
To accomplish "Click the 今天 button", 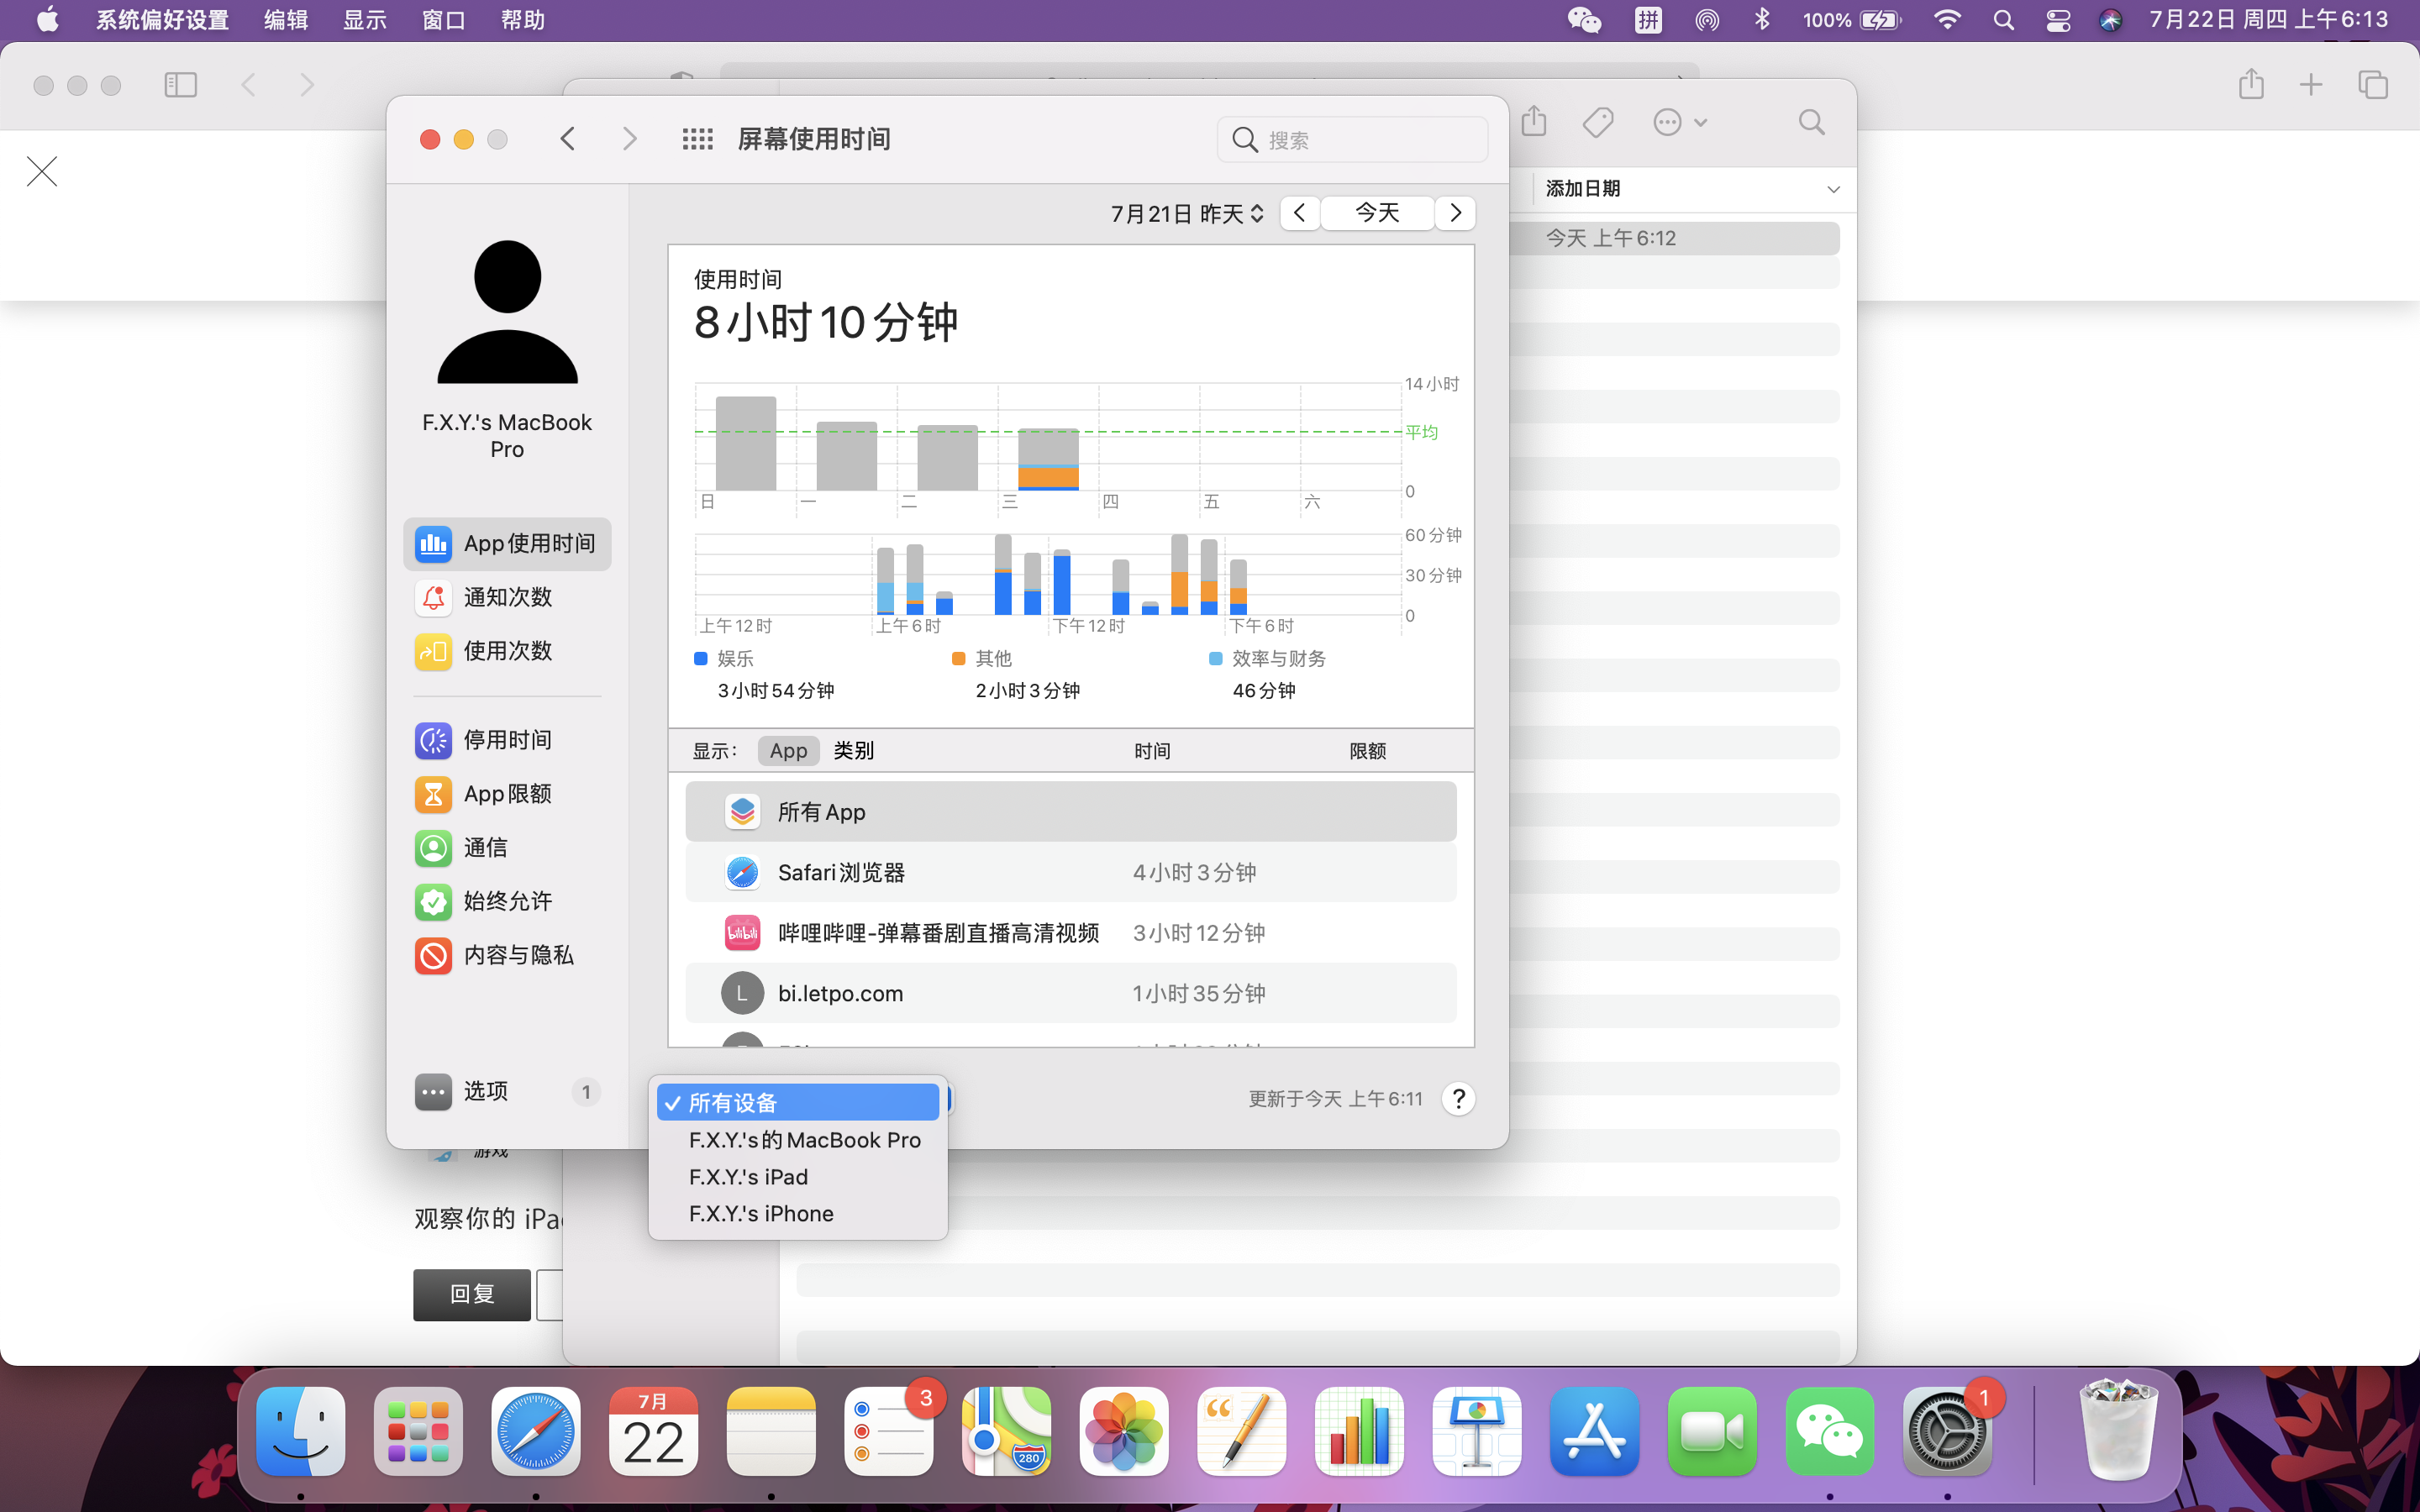I will [1377, 213].
